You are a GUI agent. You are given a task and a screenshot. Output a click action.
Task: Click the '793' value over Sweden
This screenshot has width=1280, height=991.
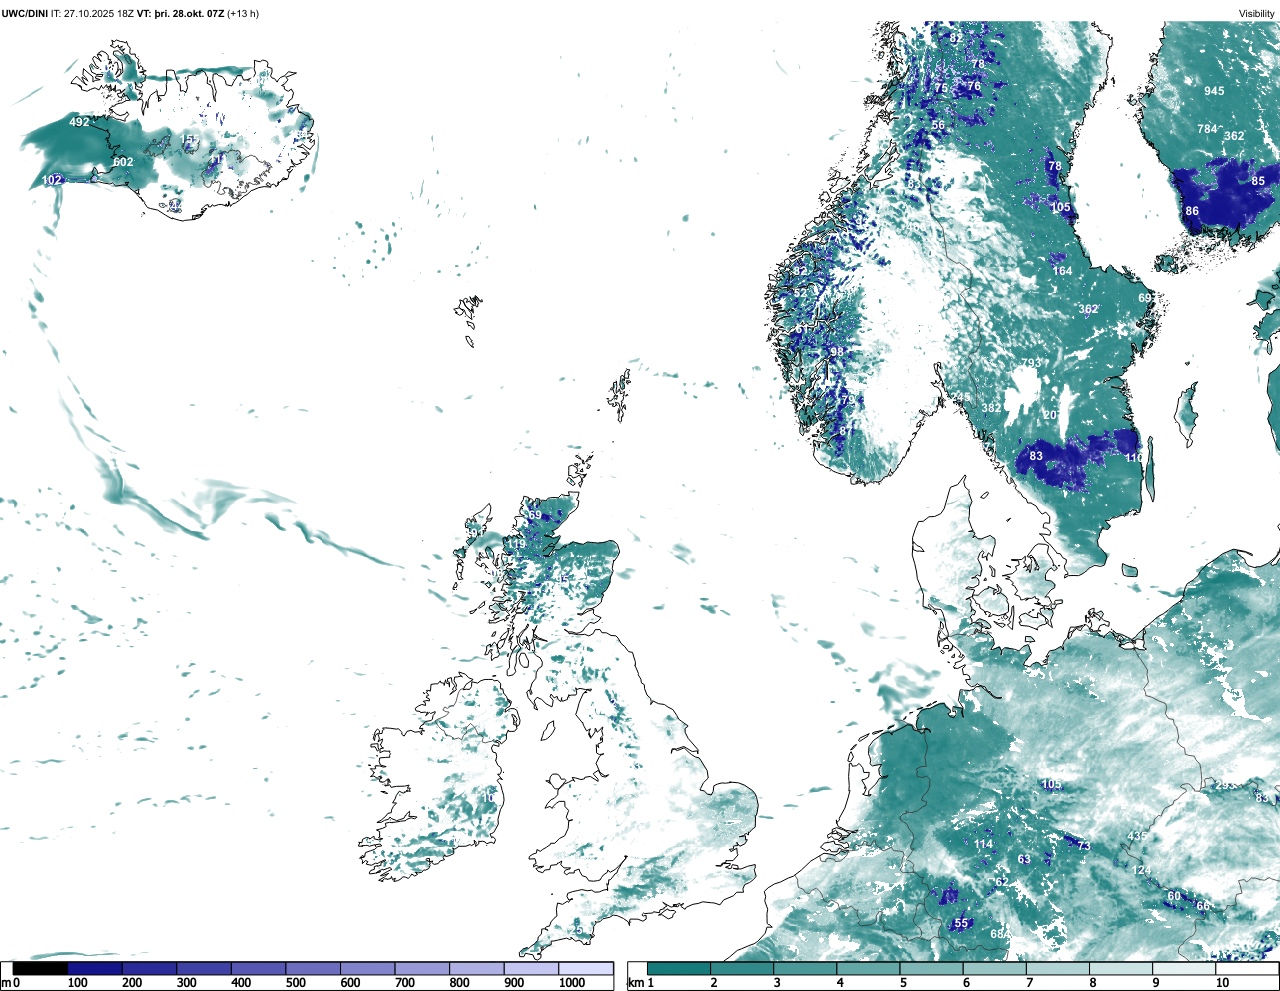click(1031, 363)
